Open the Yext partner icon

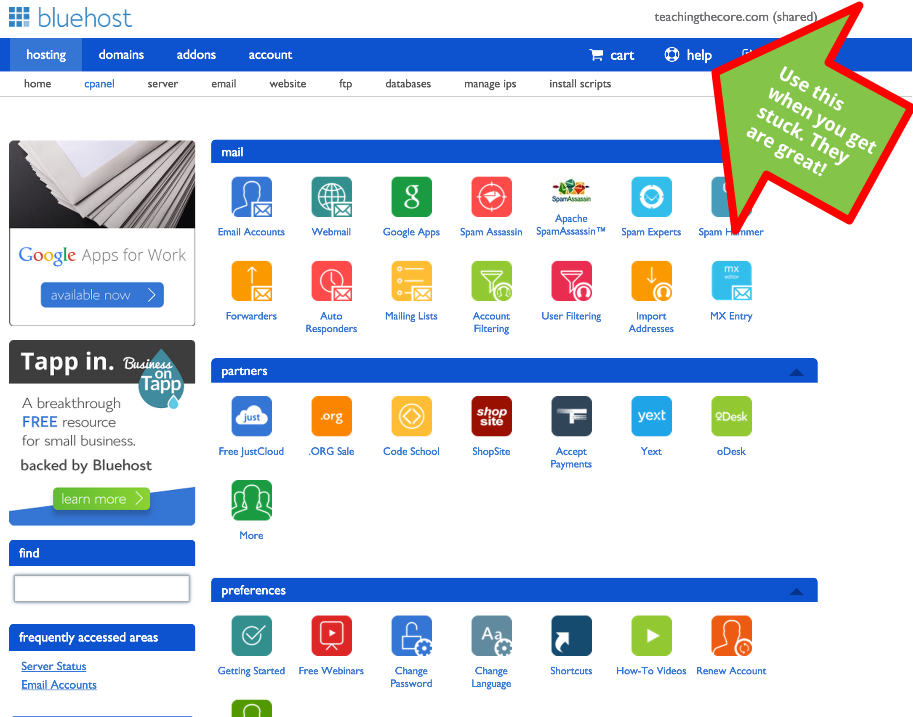(651, 416)
